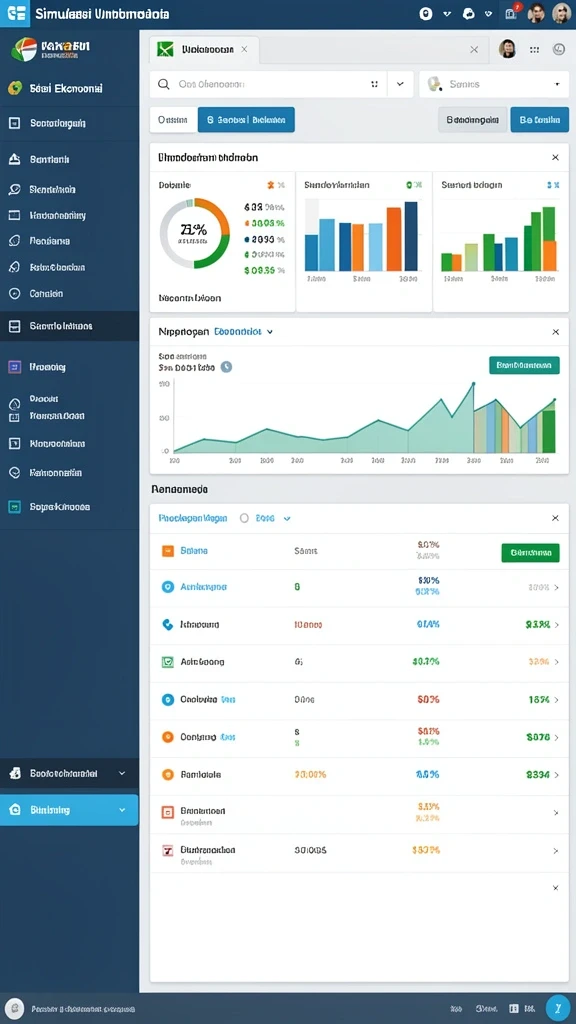
Task: Click the green button in first table row
Action: click(530, 552)
